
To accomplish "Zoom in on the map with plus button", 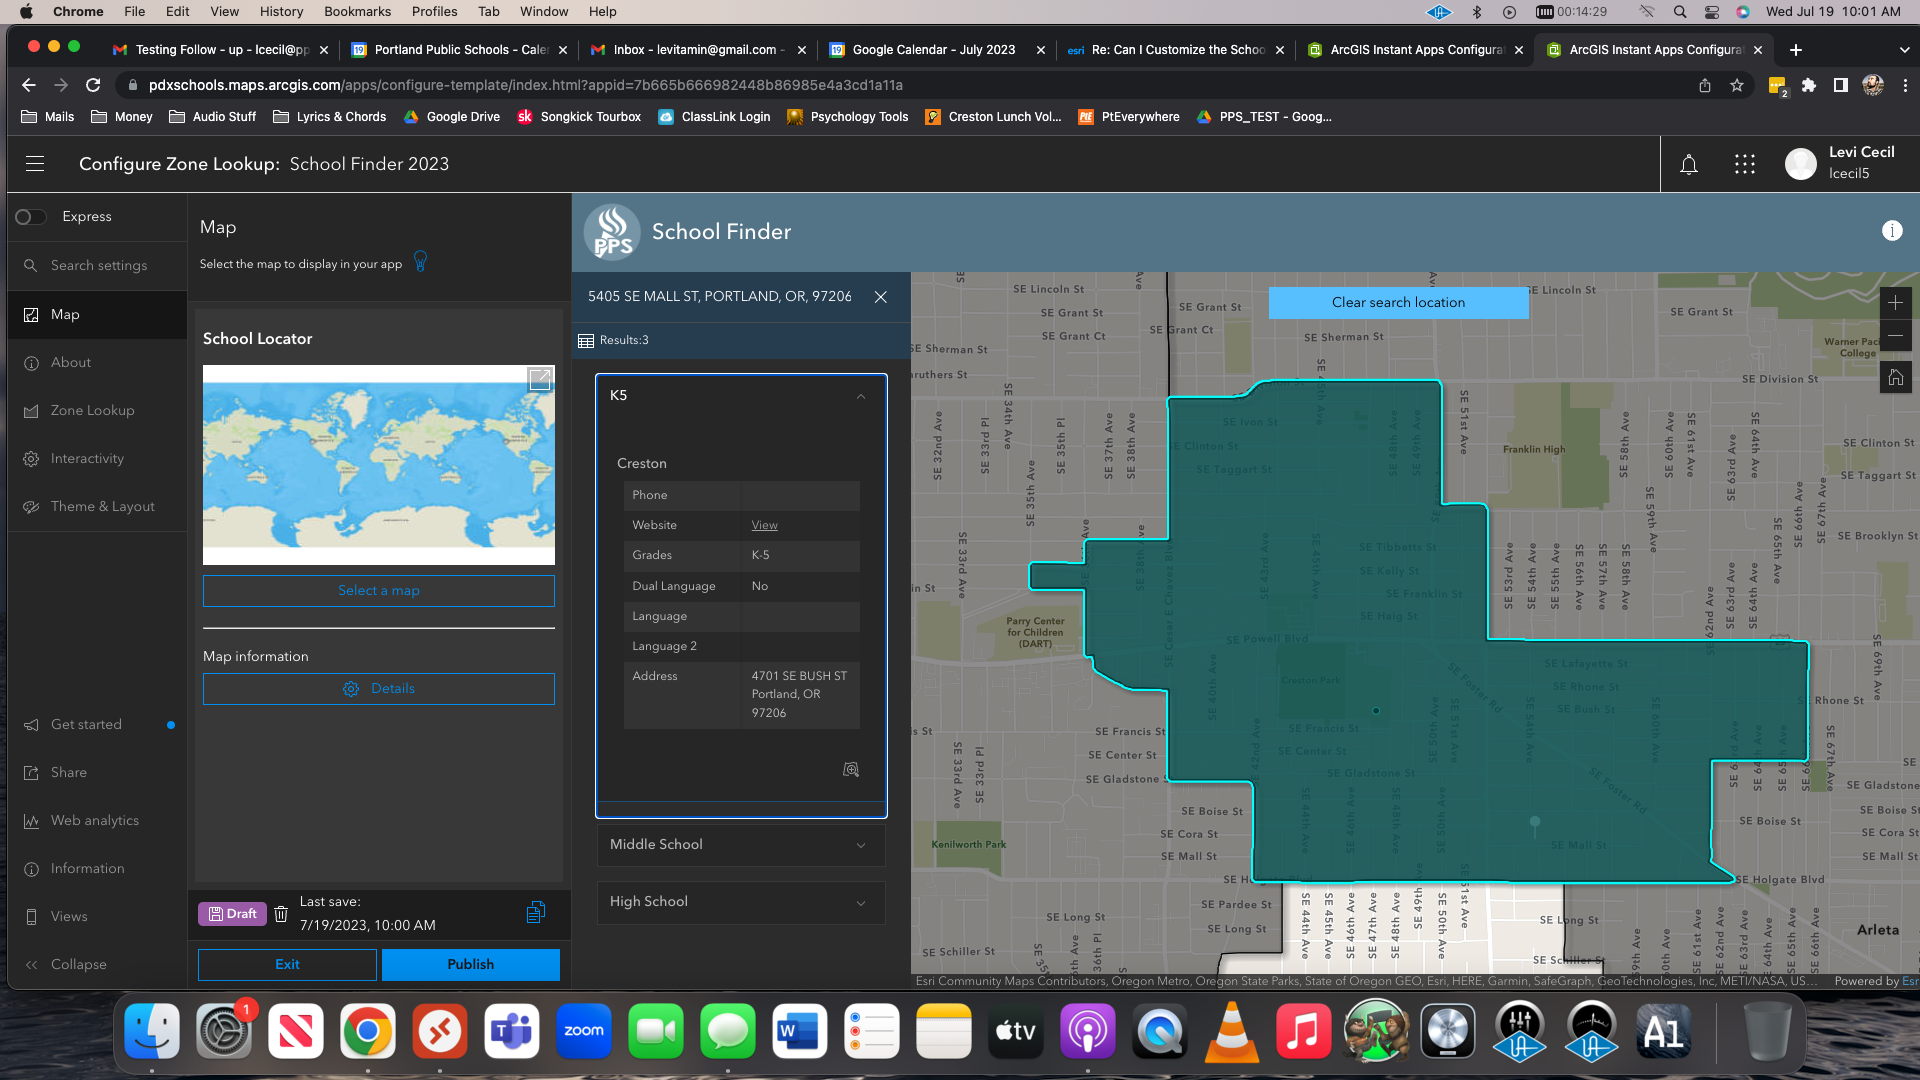I will [1896, 302].
